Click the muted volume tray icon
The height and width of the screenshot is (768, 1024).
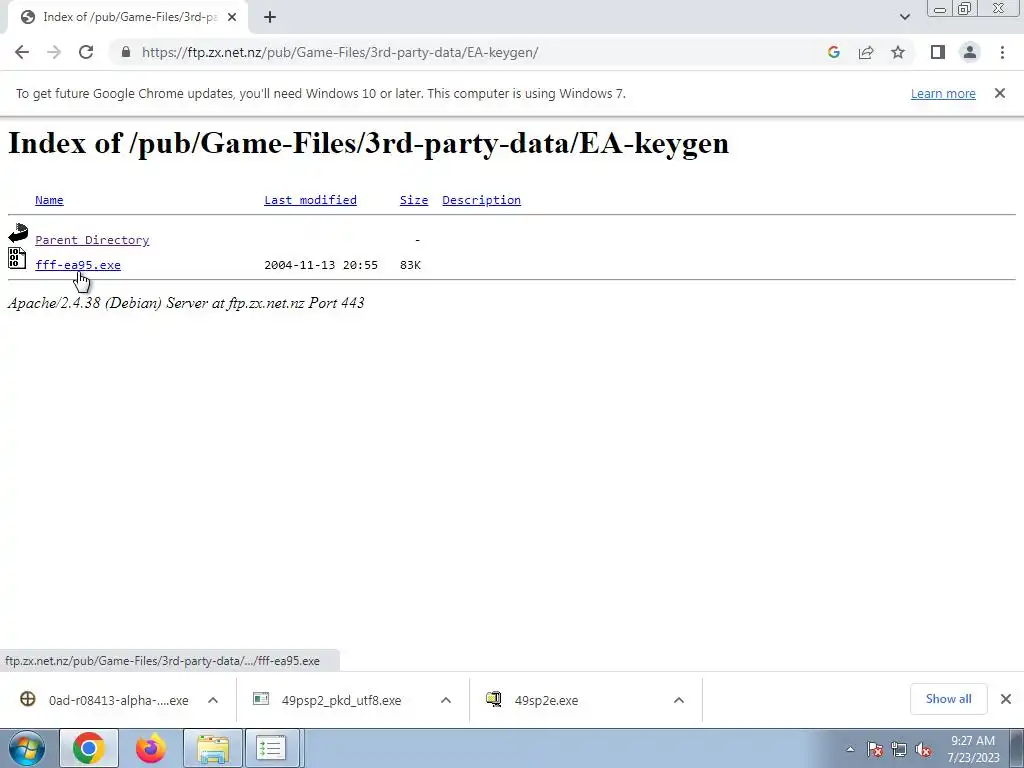pyautogui.click(x=923, y=749)
